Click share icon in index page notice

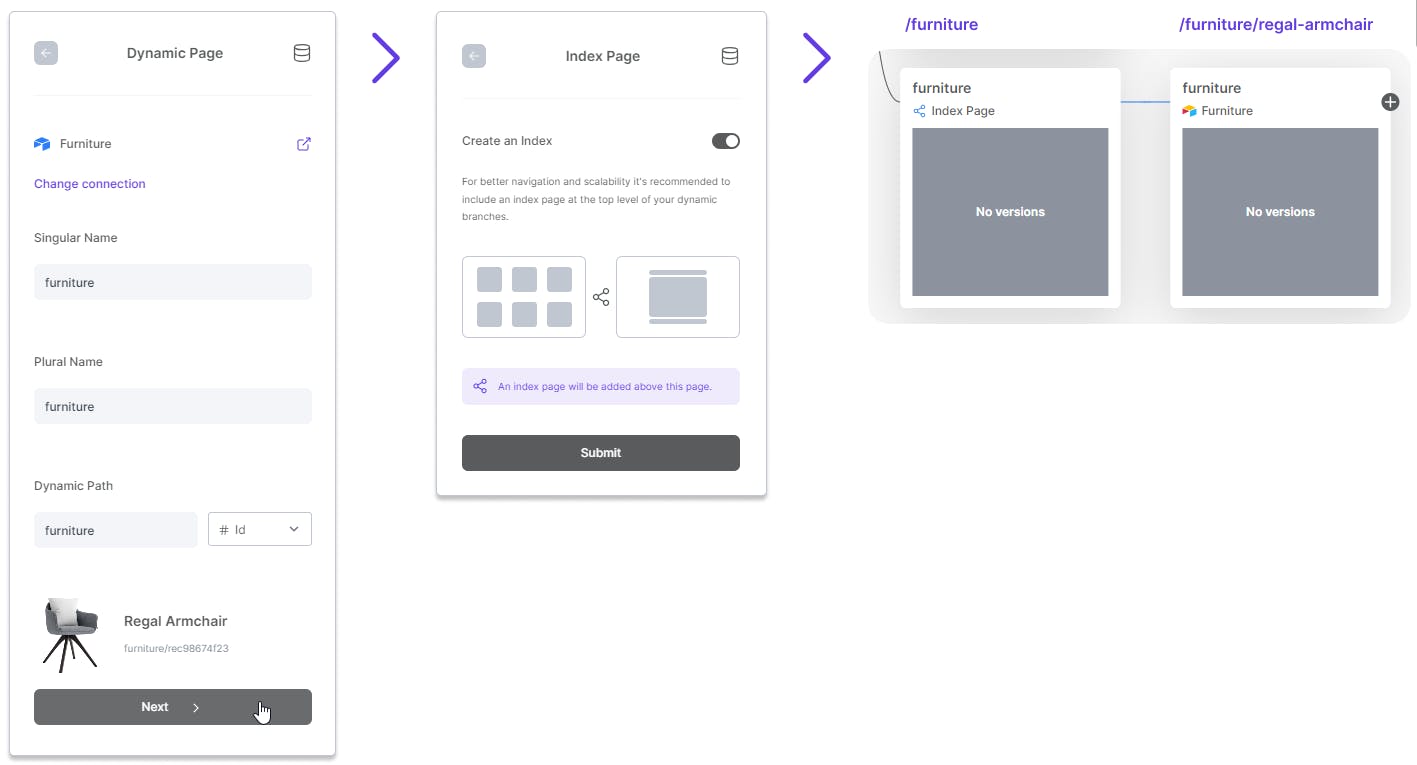pos(480,386)
